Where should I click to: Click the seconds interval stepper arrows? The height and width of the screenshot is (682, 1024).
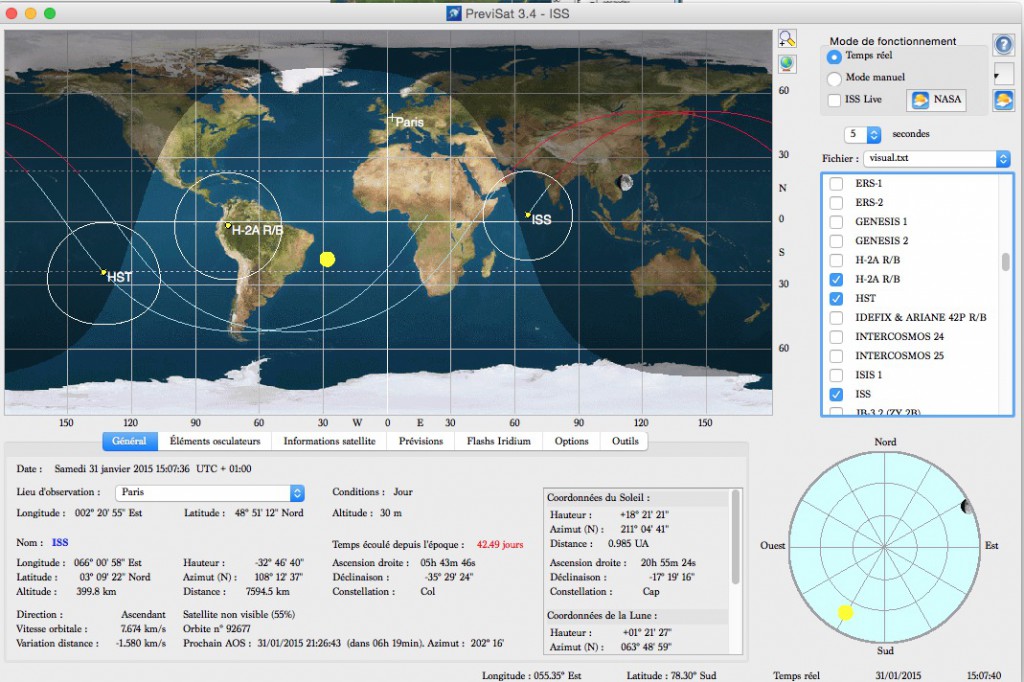(x=874, y=135)
